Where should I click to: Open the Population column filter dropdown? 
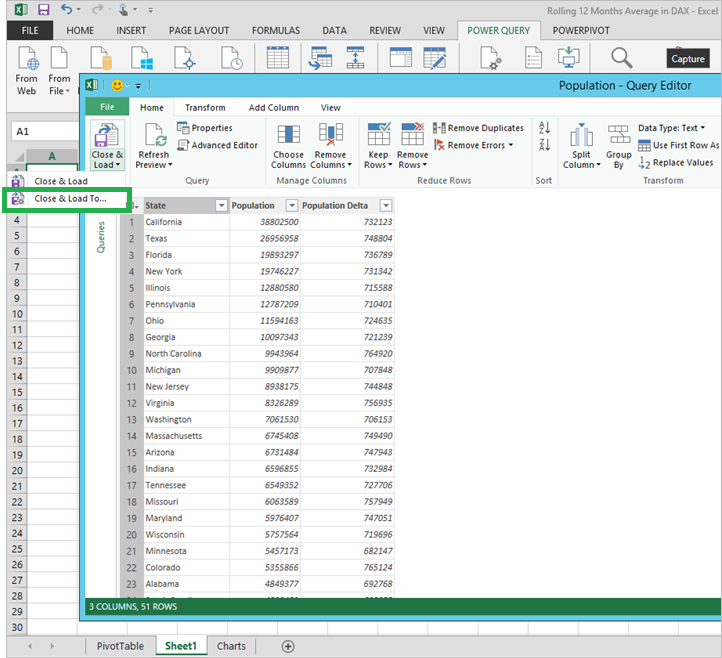(x=290, y=205)
